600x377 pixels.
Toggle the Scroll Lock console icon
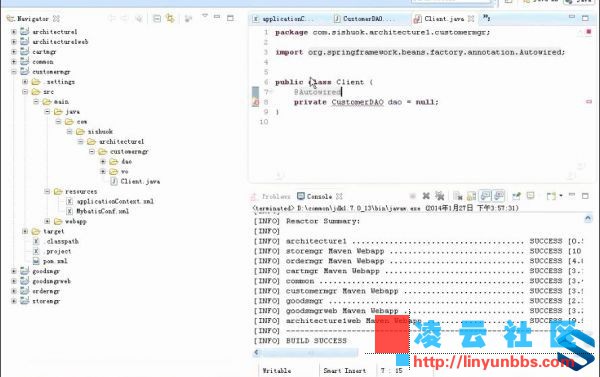click(471, 196)
